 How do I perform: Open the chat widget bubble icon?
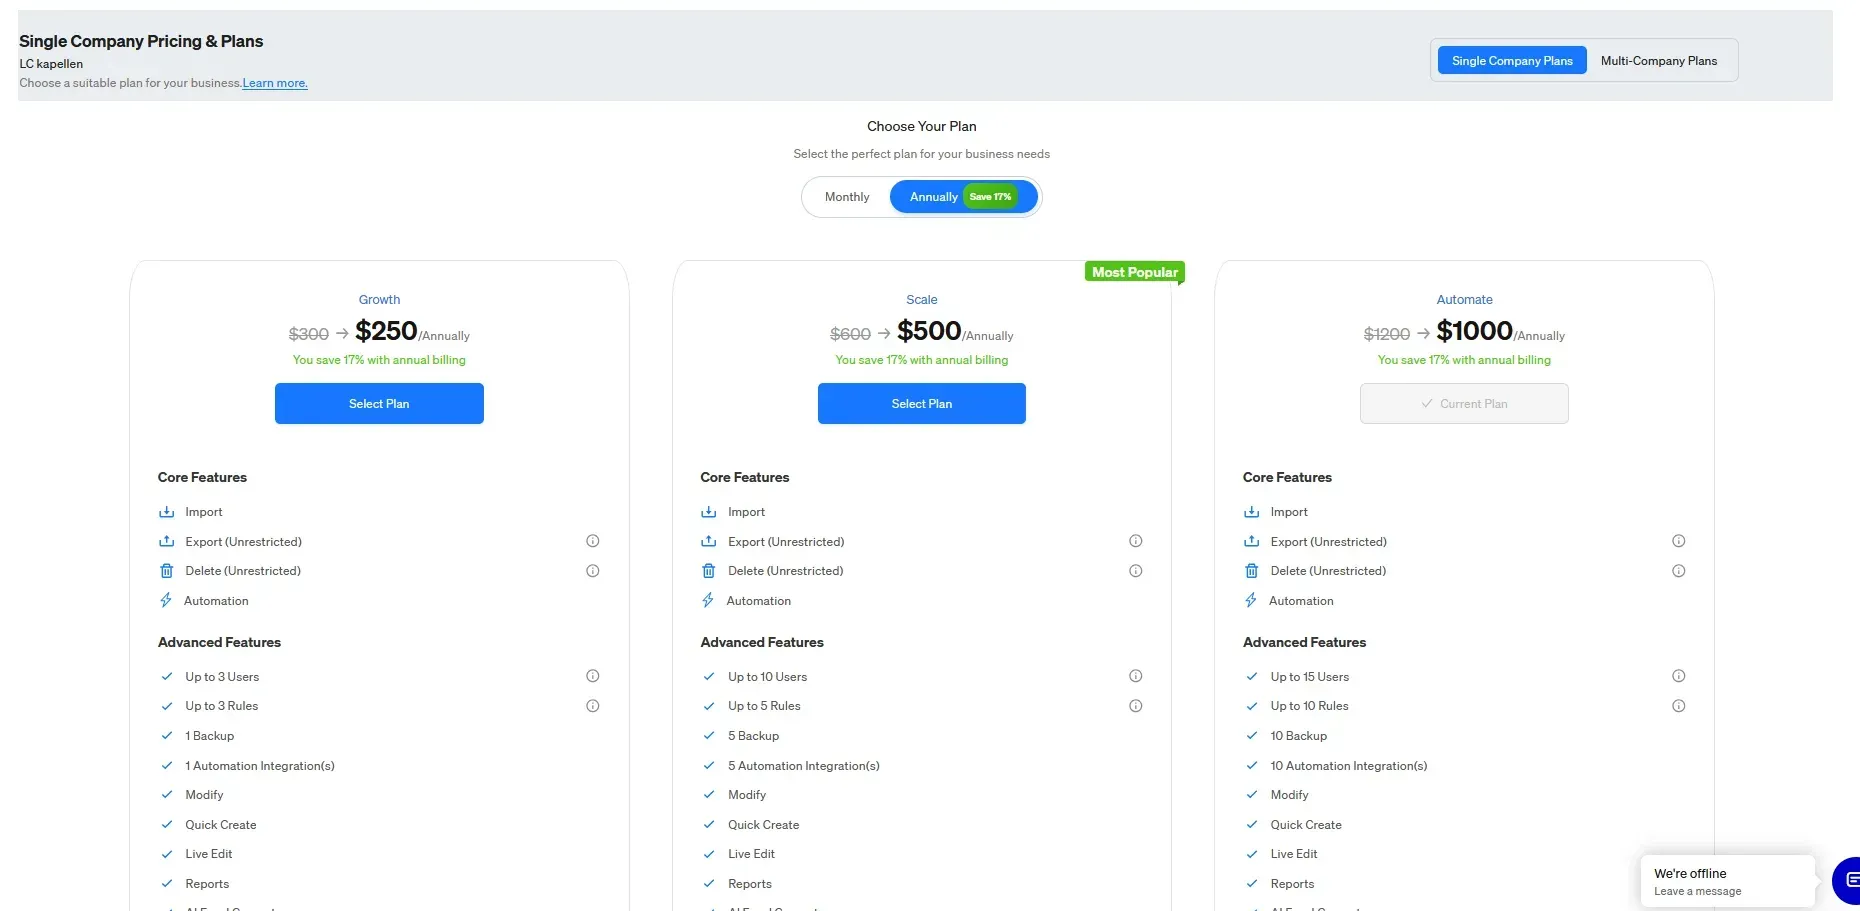1848,880
